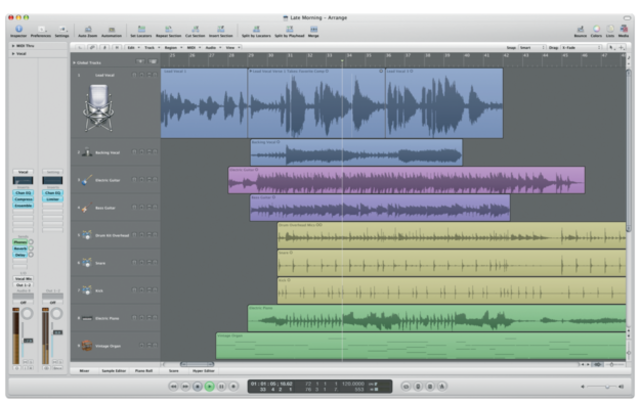
Task: Open the Track local menu
Action: click(152, 48)
